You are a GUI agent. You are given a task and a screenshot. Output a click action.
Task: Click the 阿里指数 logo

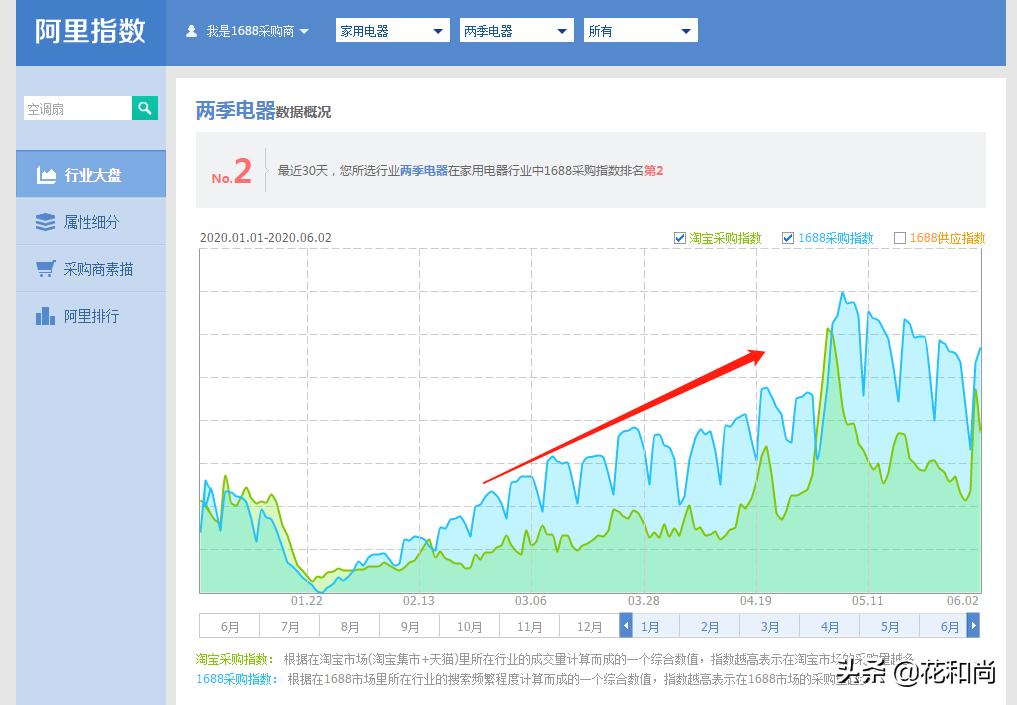[88, 31]
